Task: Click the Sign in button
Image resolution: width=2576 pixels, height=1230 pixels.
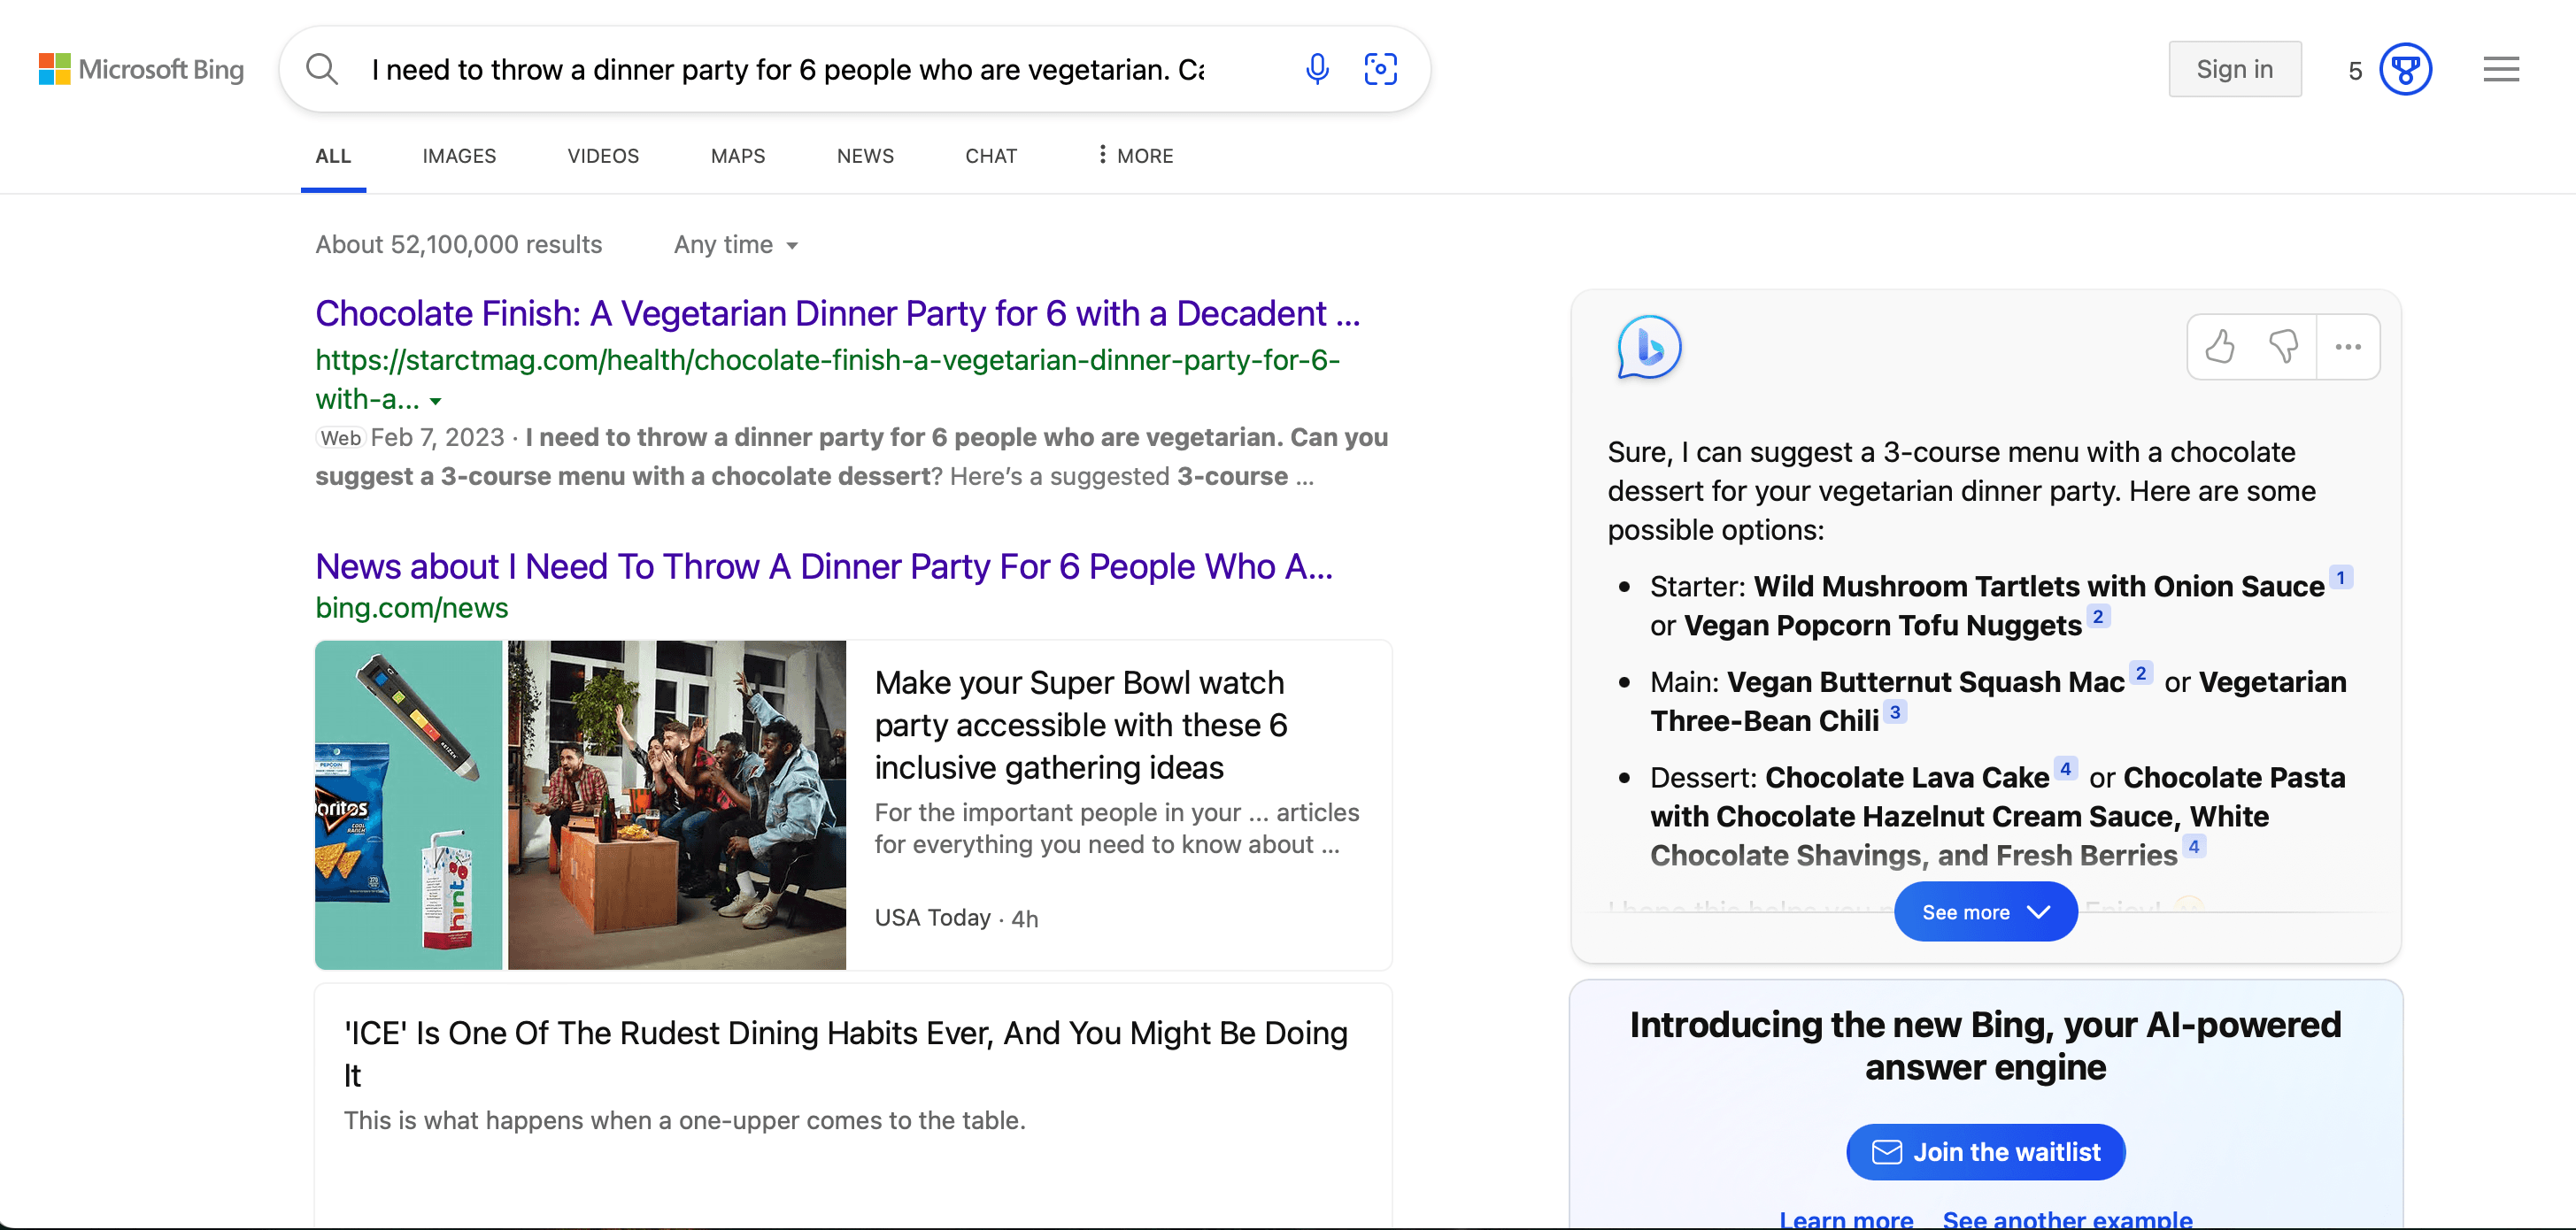Action: (2235, 69)
